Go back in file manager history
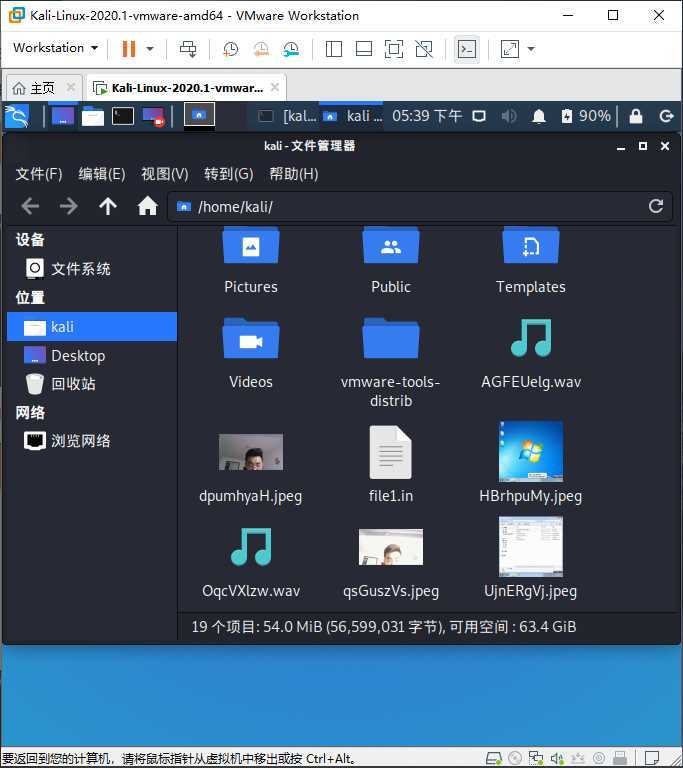Viewport: 683px width, 768px height. click(30, 206)
